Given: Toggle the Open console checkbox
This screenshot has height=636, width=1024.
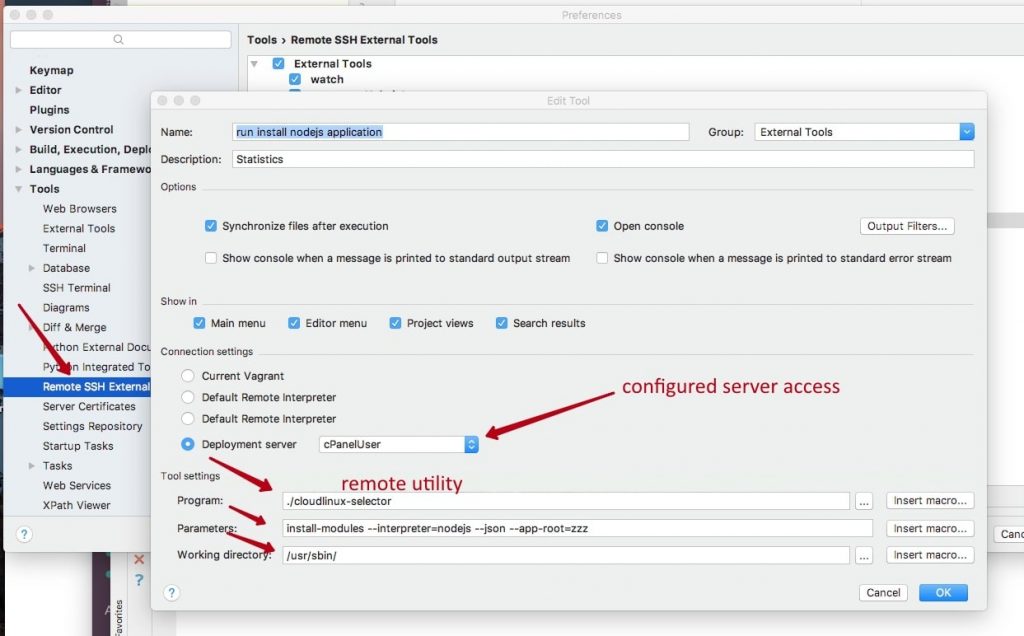Looking at the screenshot, I should [x=602, y=226].
